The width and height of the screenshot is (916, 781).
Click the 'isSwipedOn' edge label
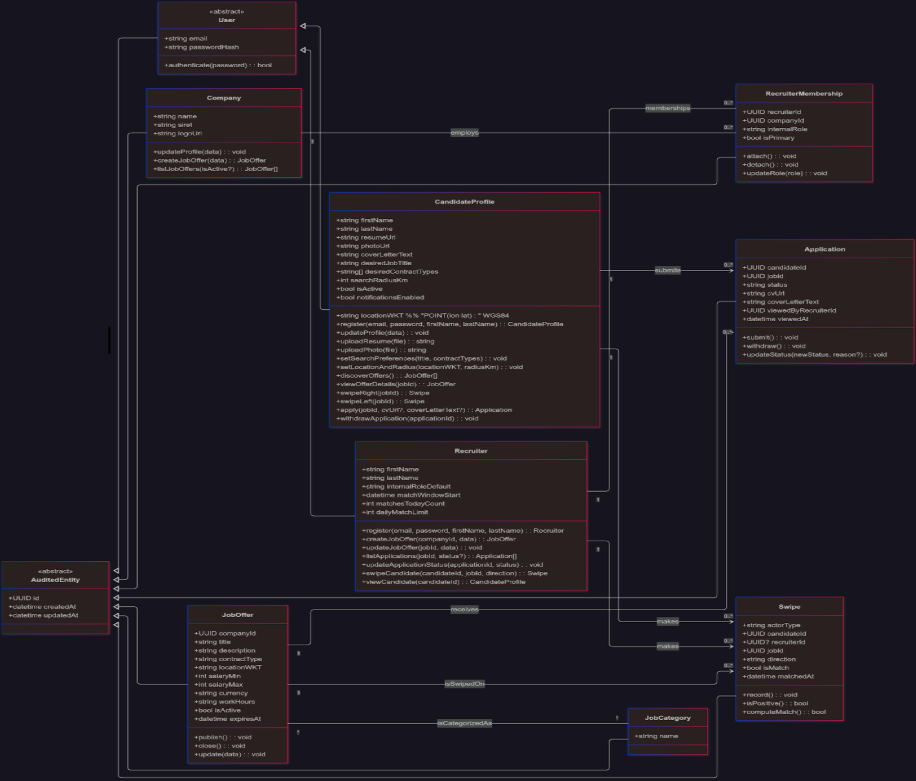point(464,684)
